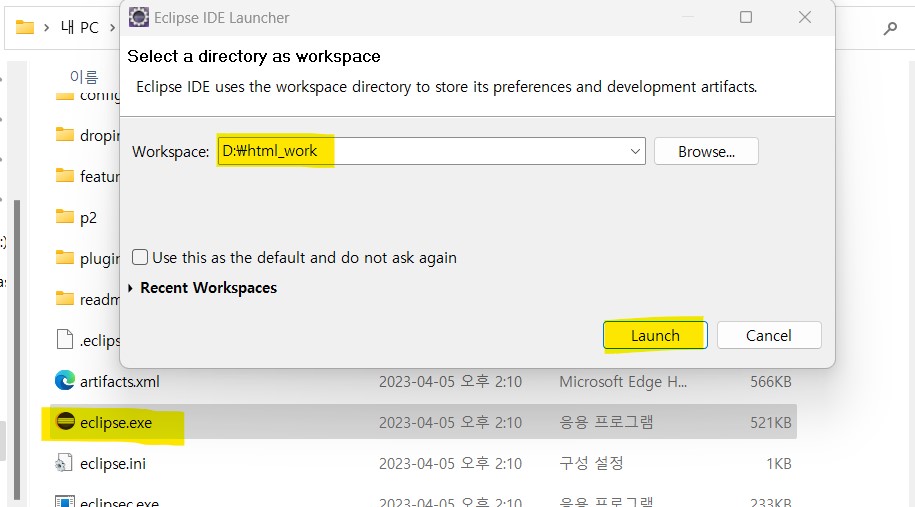Maximize the Eclipse IDE Launcher window
The height and width of the screenshot is (507, 915).
pyautogui.click(x=746, y=18)
